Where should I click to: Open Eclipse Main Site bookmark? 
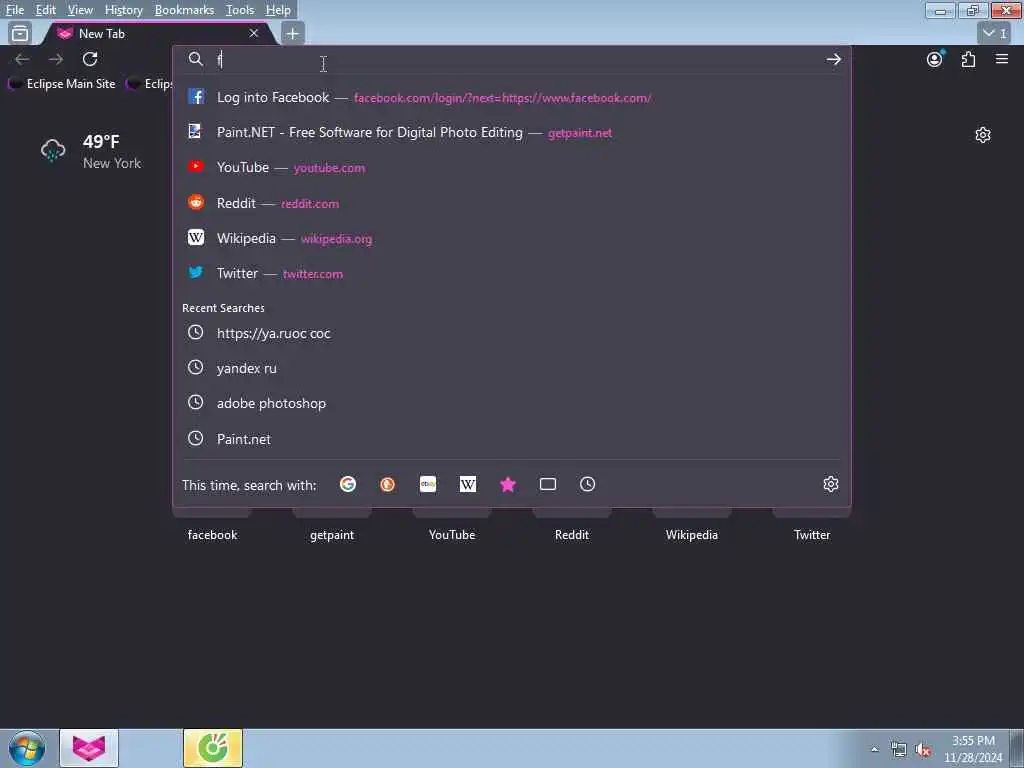click(62, 84)
